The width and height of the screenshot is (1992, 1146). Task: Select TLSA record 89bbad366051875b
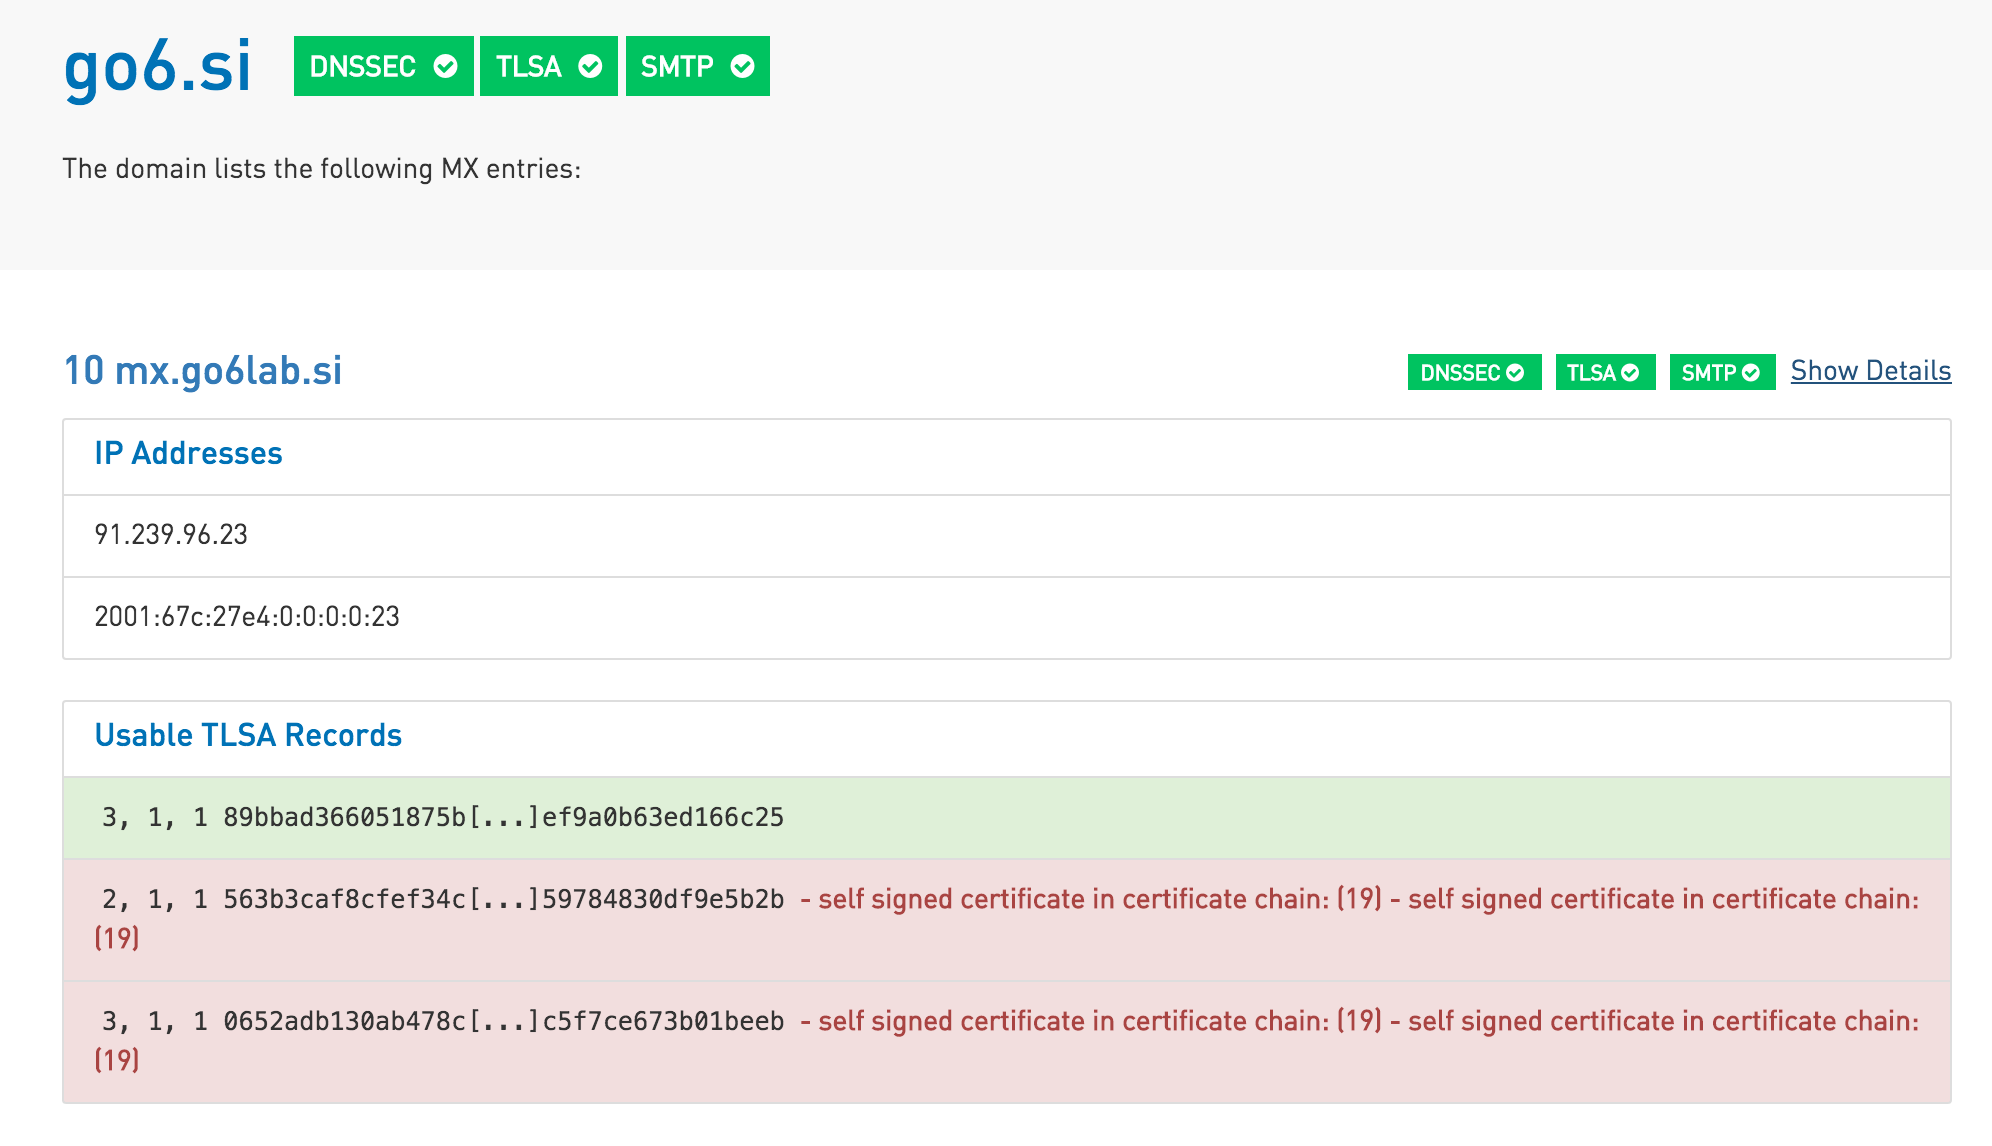click(x=1007, y=818)
